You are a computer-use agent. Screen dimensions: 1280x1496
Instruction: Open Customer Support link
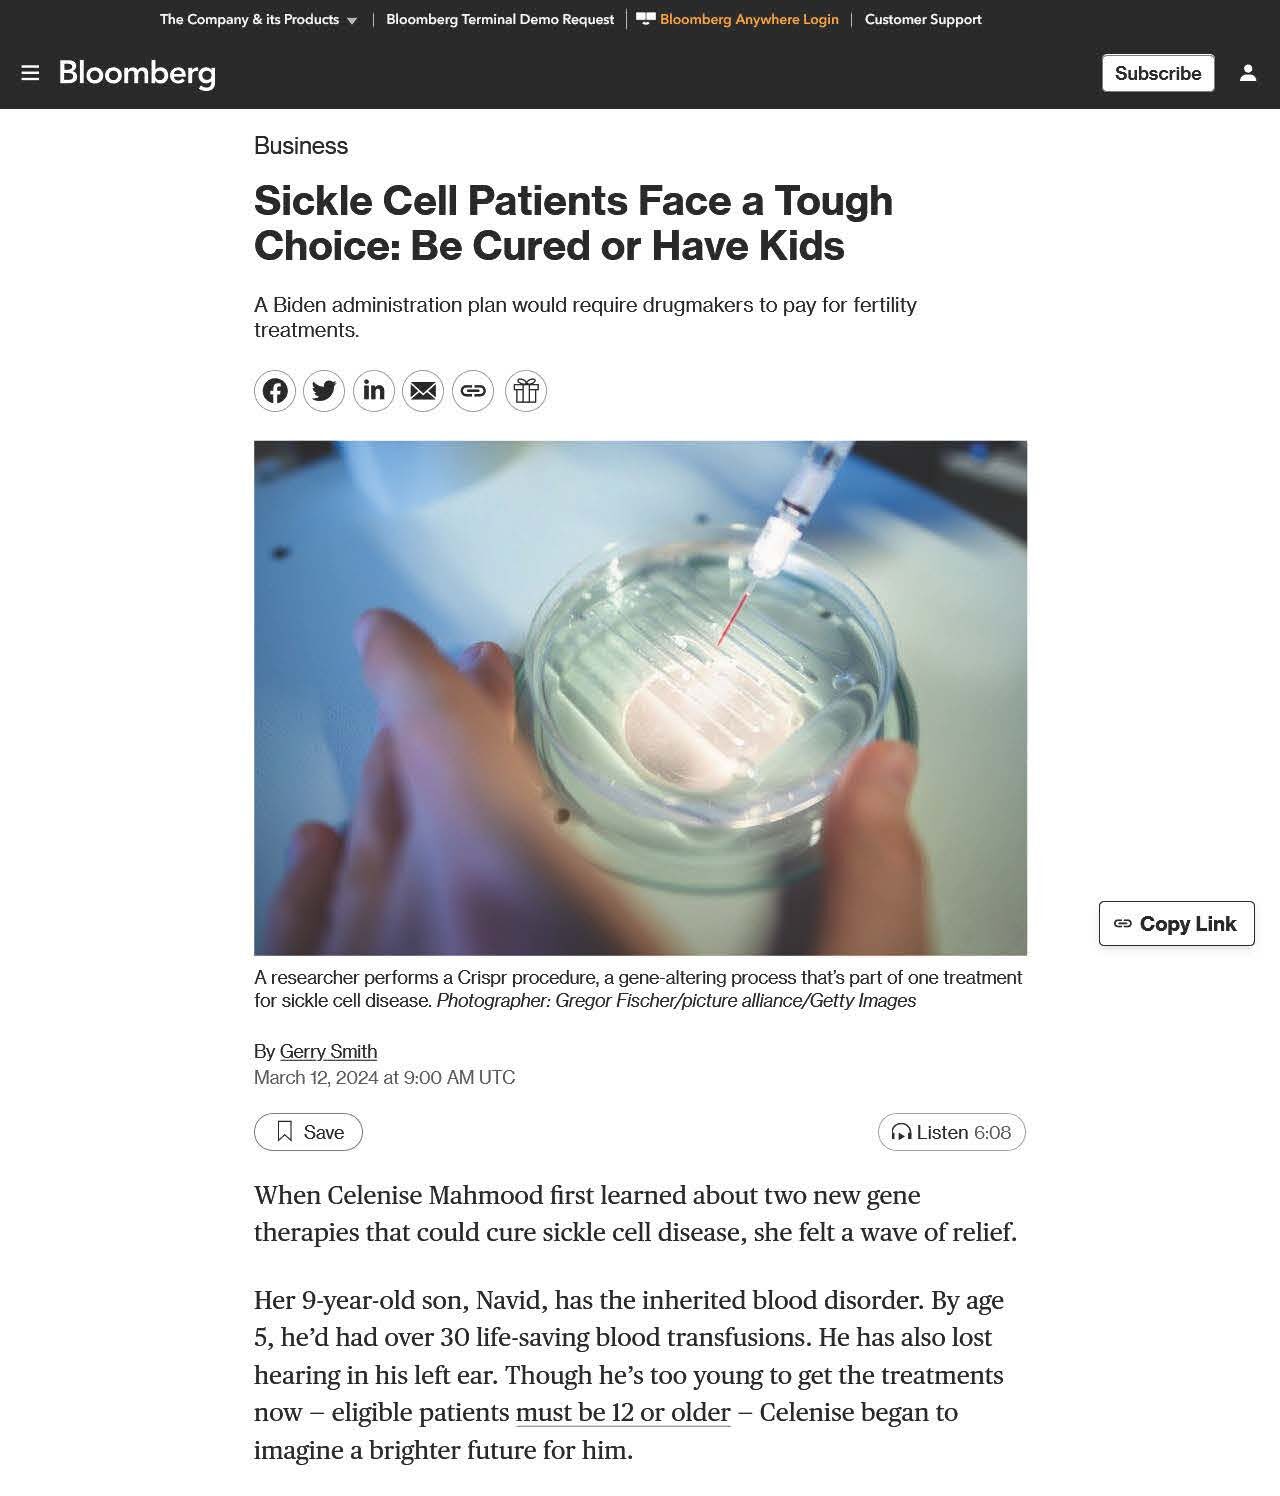(x=923, y=19)
